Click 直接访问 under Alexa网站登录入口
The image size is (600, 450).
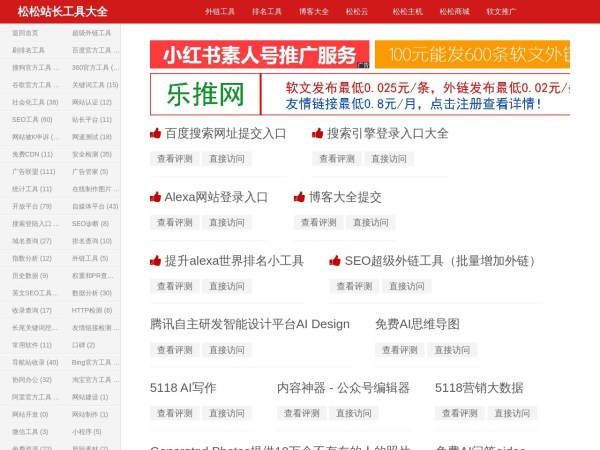[227, 222]
